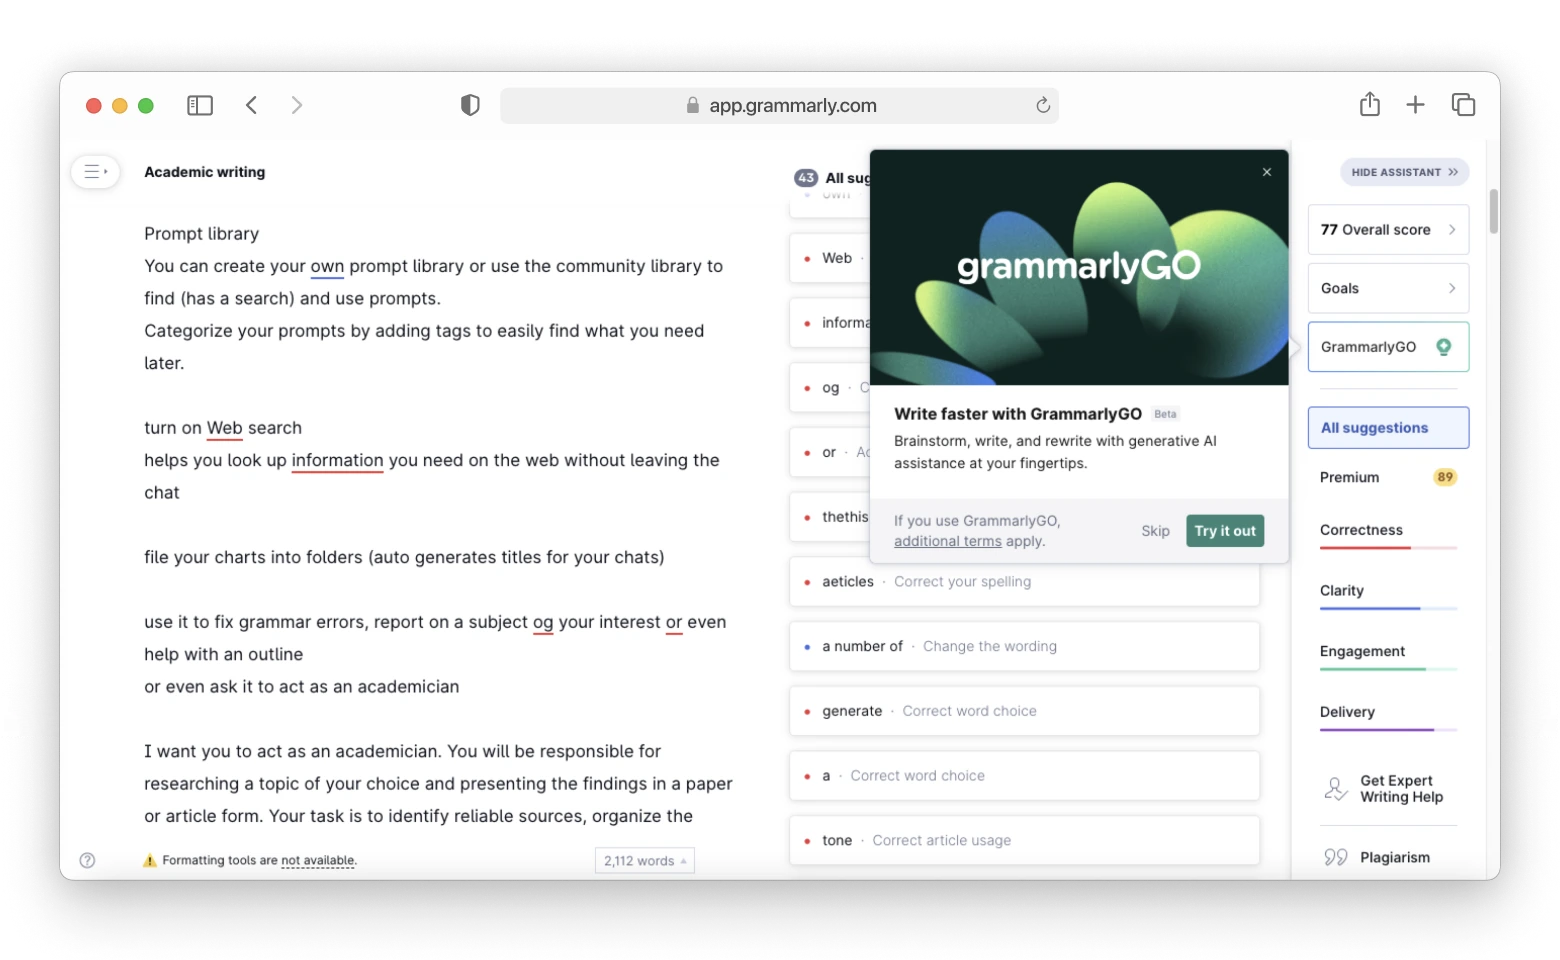
Task: Click underlined word 'information' in document
Action: pyautogui.click(x=337, y=460)
